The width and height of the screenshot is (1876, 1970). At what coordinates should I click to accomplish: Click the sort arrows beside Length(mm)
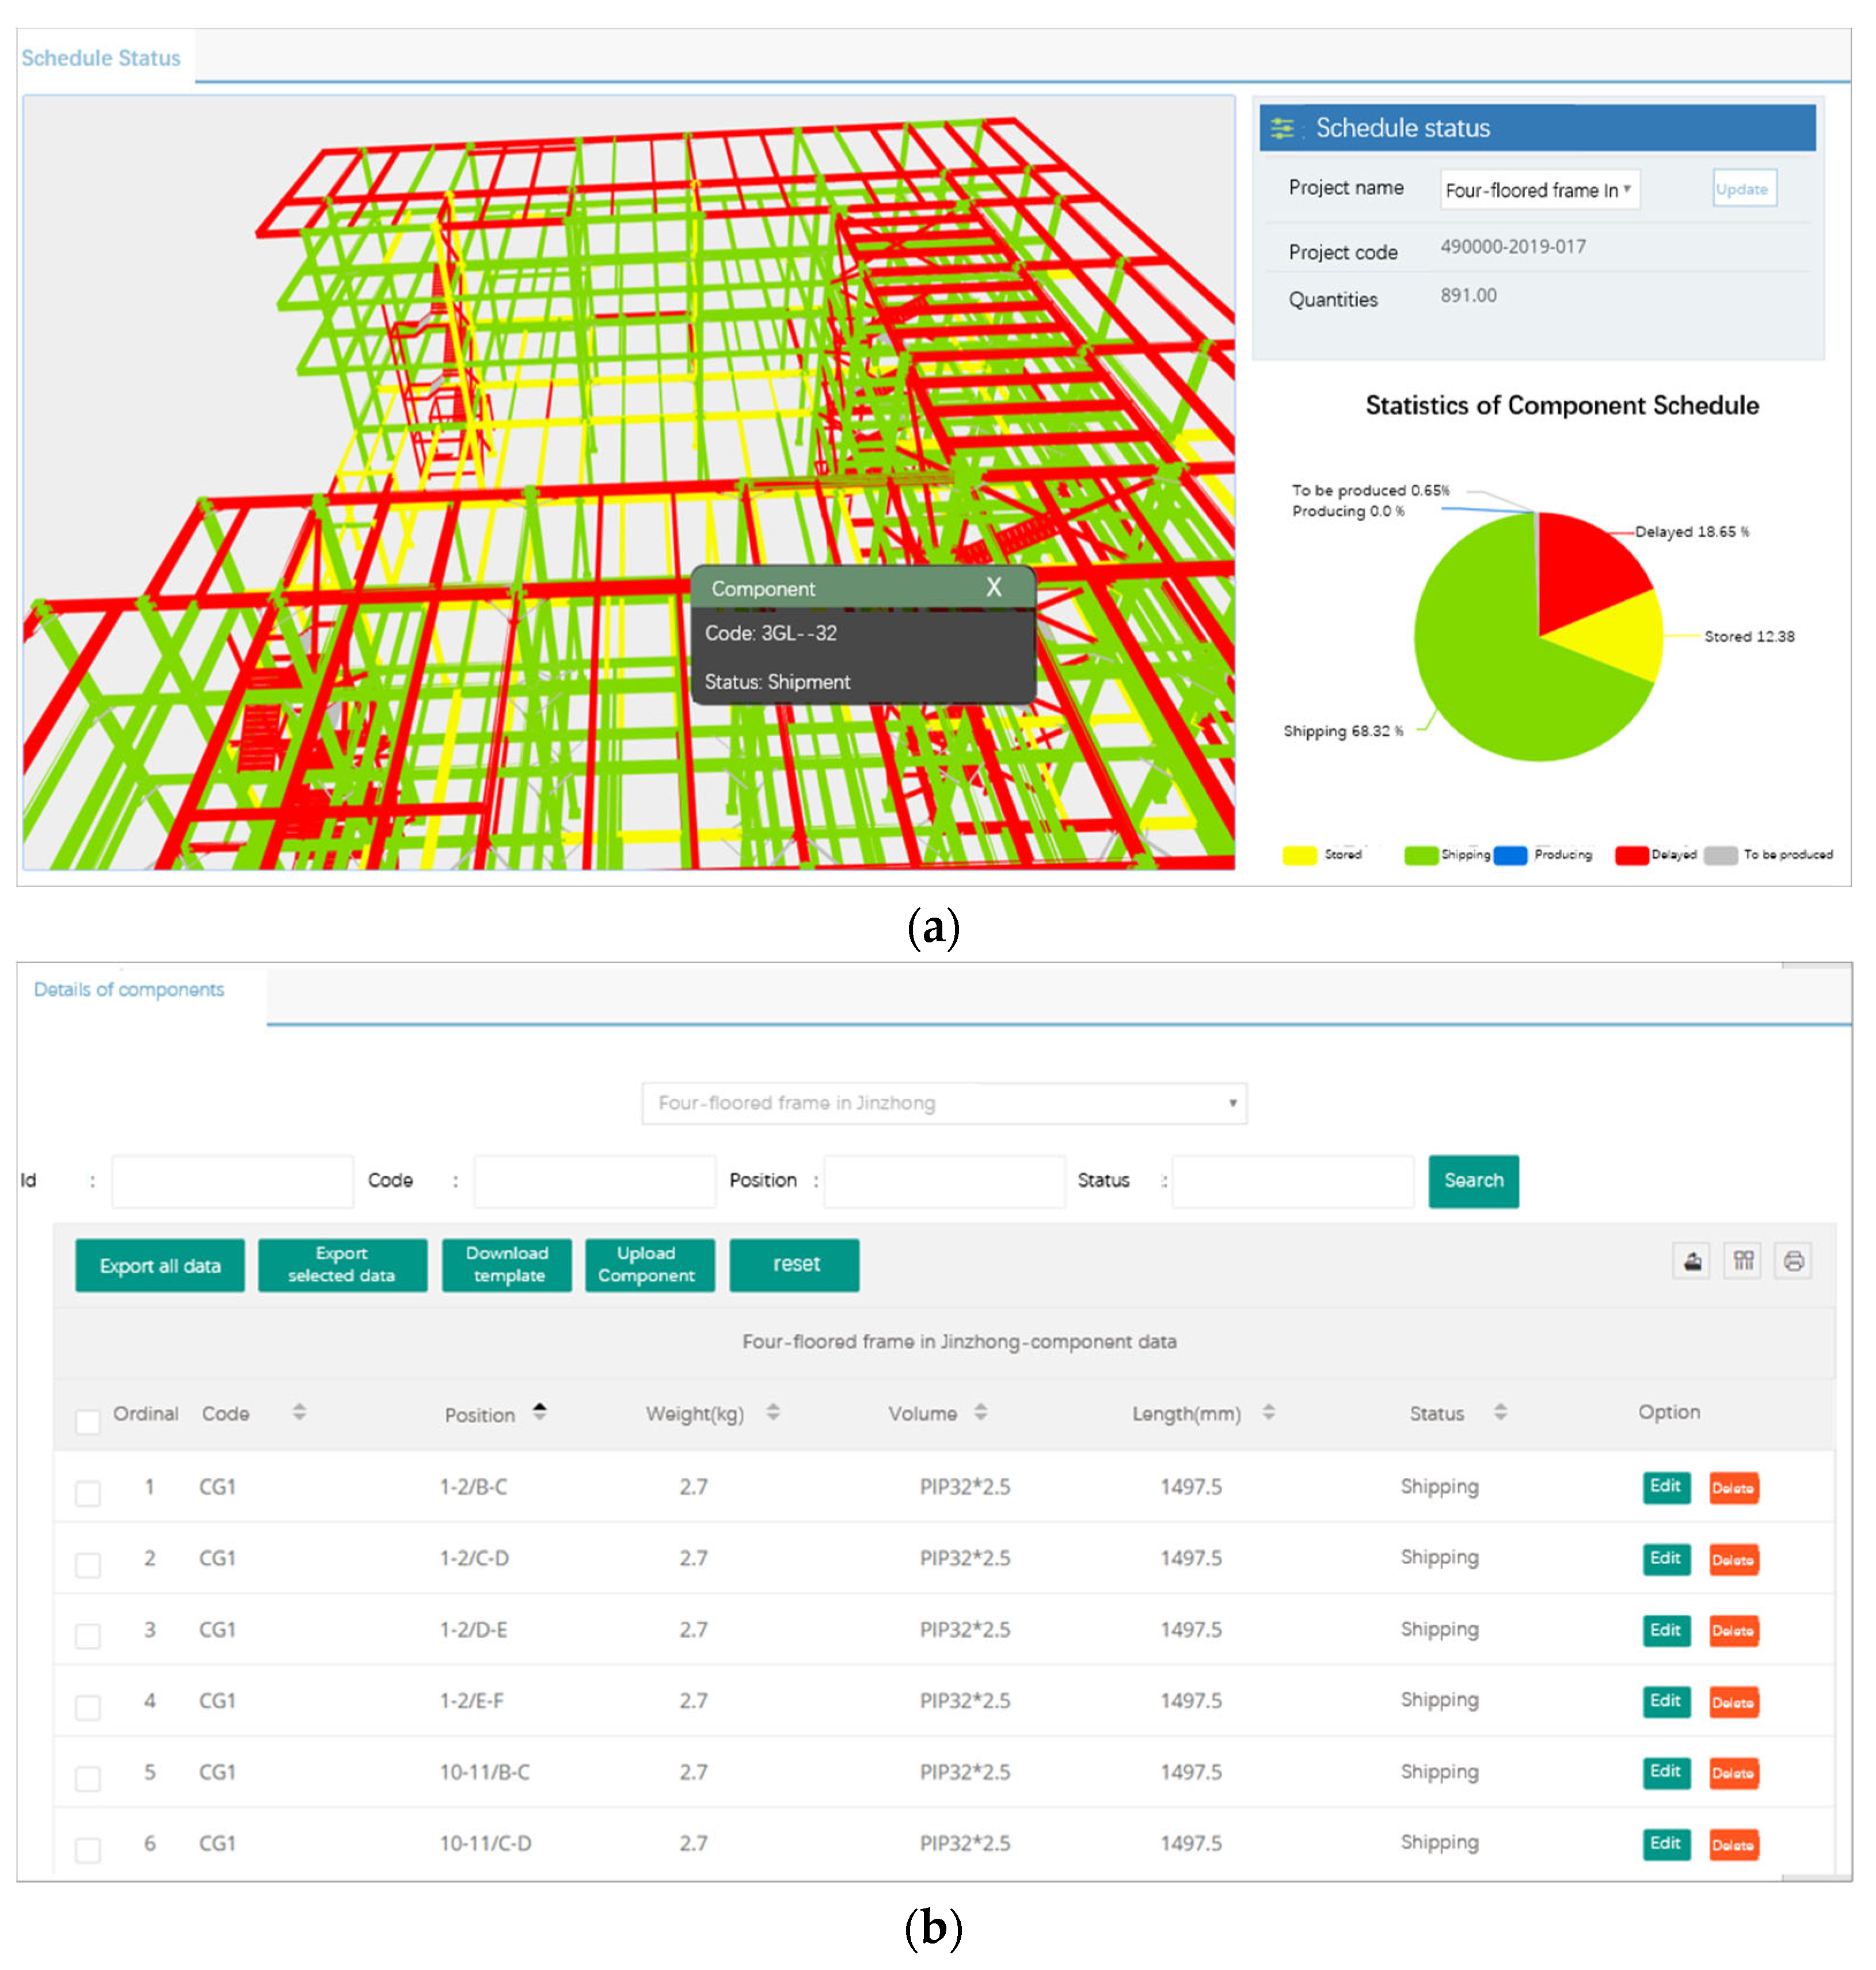pyautogui.click(x=1268, y=1411)
